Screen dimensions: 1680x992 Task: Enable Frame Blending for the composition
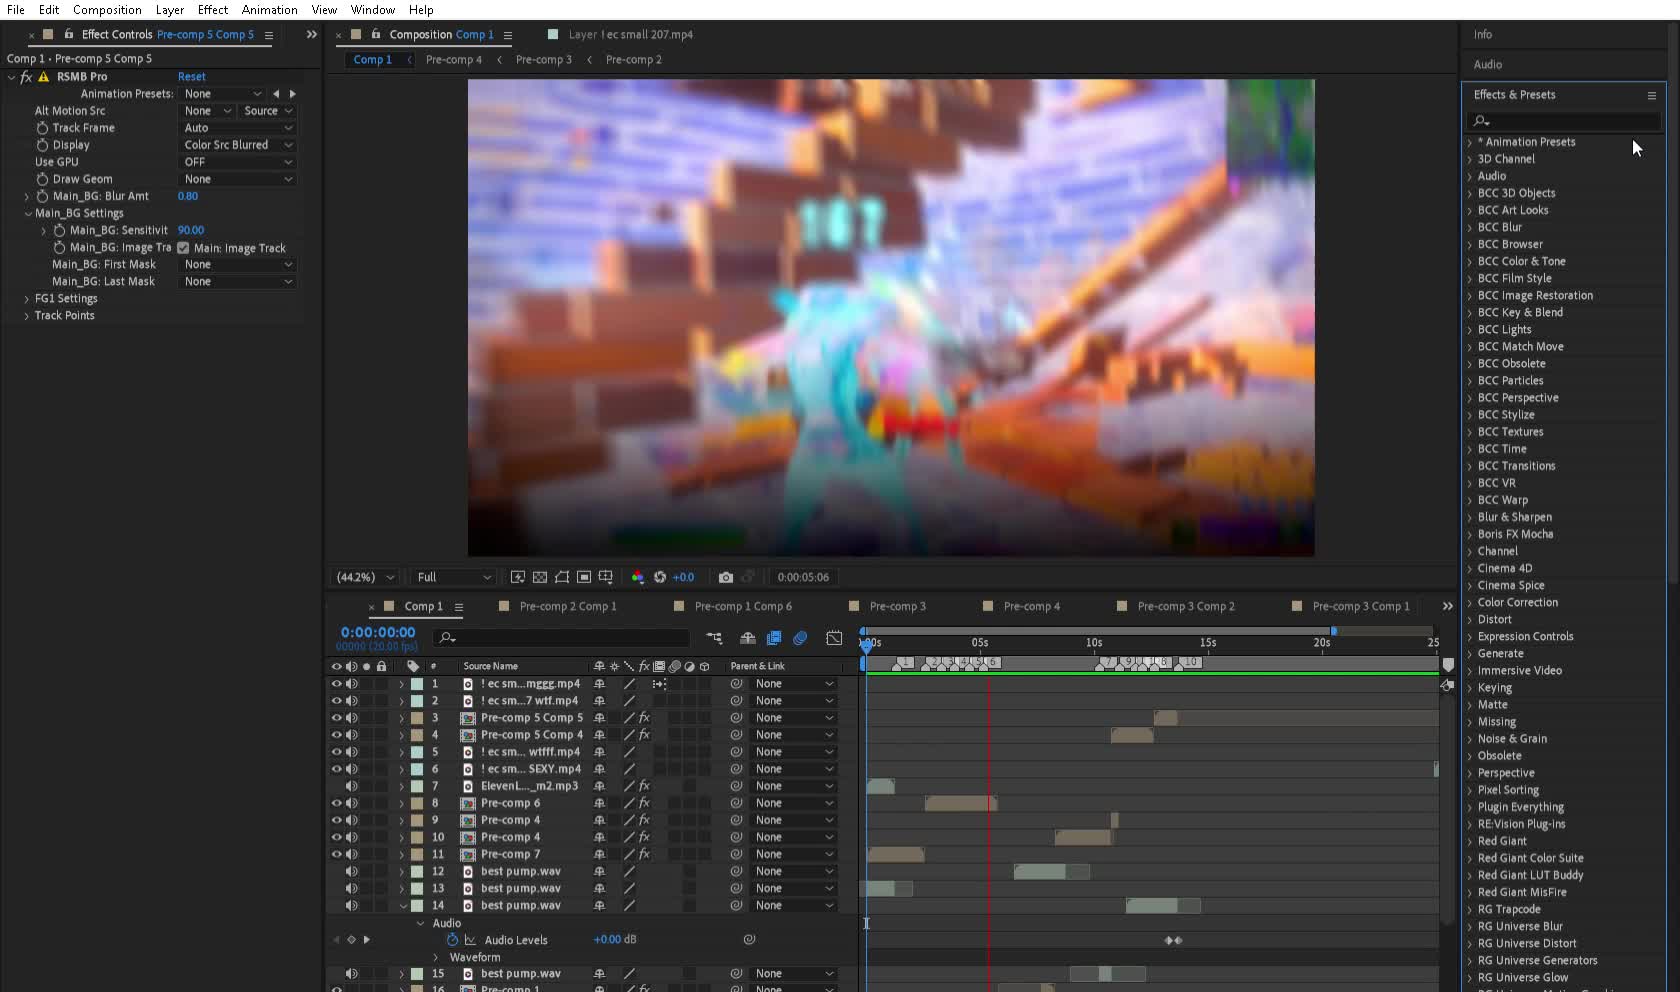tap(773, 638)
